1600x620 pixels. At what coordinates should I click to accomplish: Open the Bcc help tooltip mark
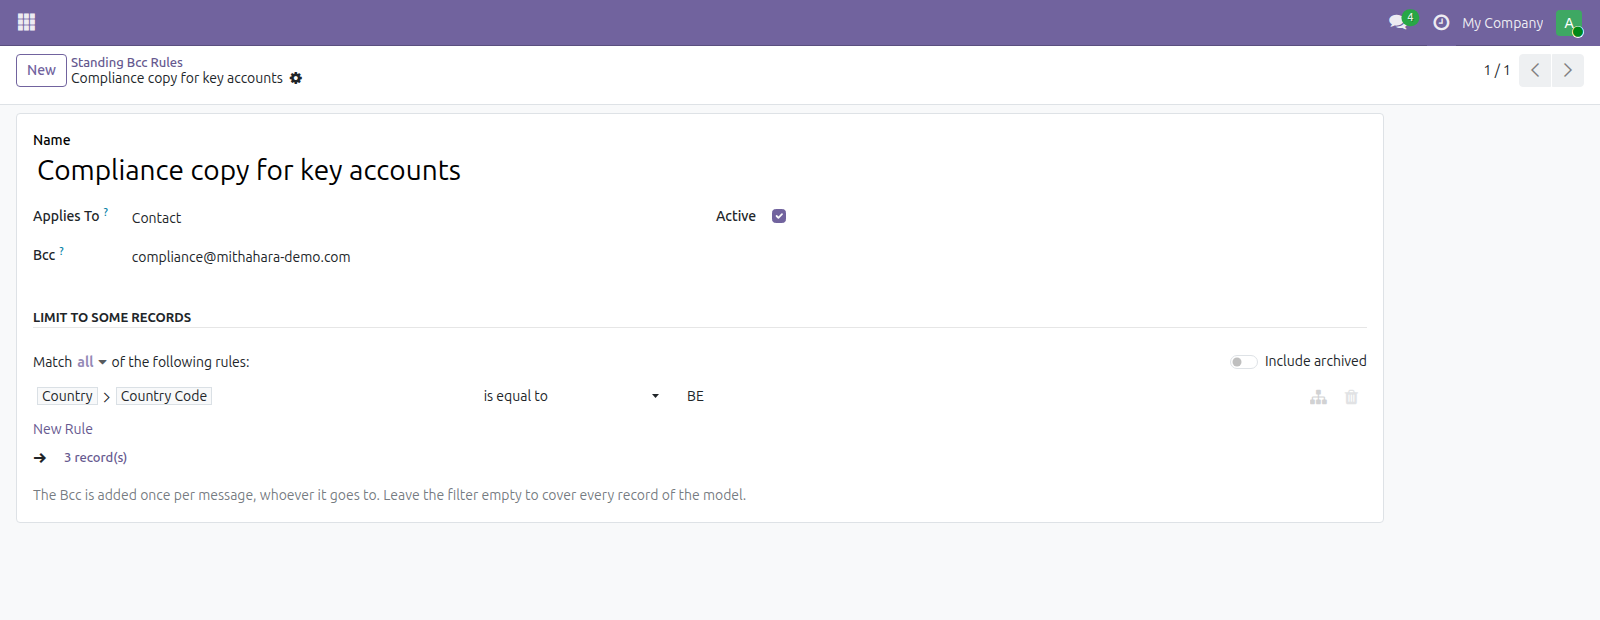[61, 250]
